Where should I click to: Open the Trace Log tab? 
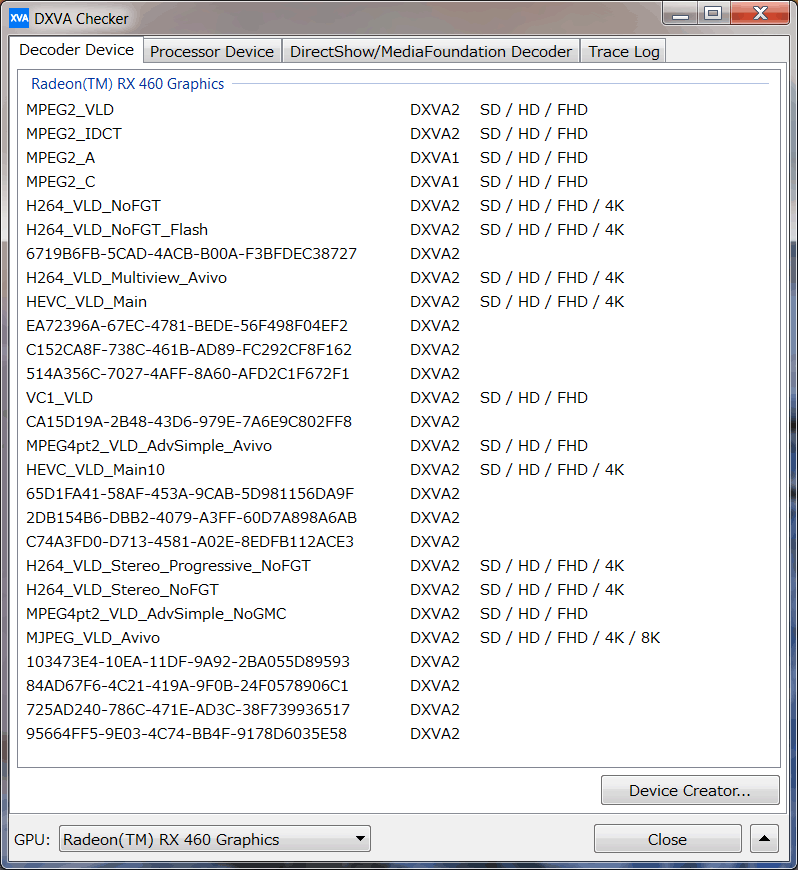pos(624,52)
